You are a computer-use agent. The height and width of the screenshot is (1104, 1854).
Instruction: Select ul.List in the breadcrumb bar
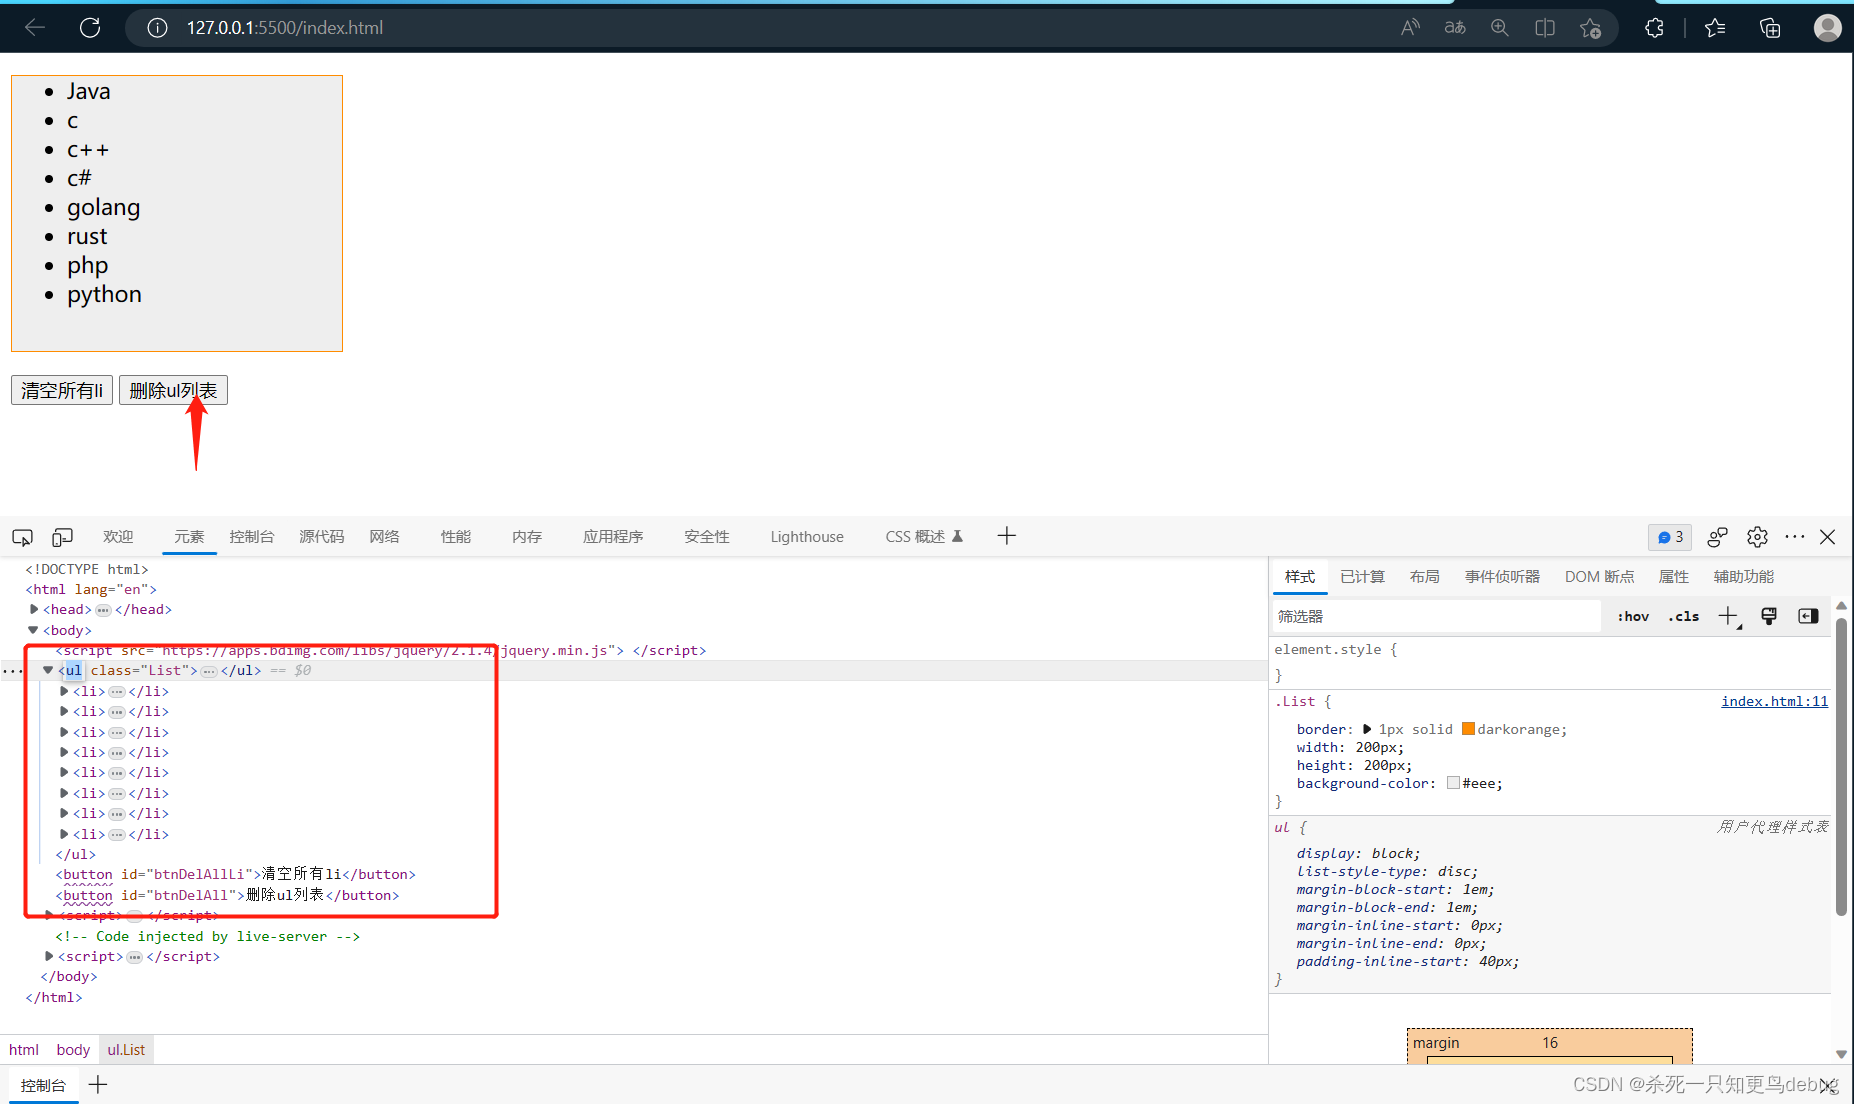[x=126, y=1049]
